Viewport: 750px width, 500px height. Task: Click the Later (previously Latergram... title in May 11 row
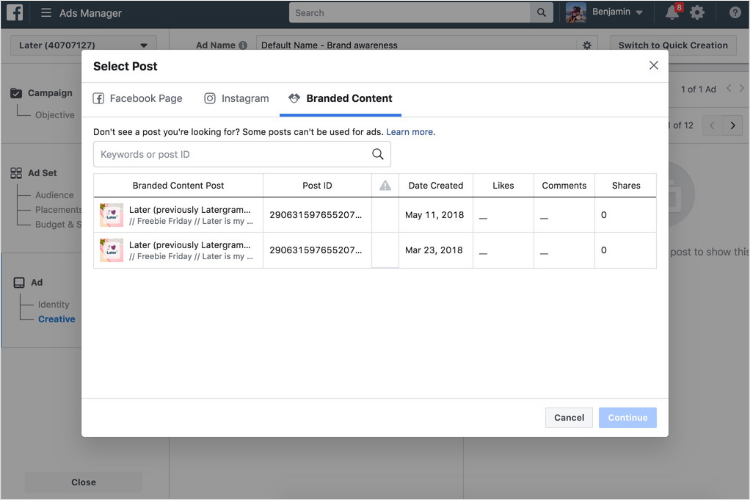click(190, 210)
